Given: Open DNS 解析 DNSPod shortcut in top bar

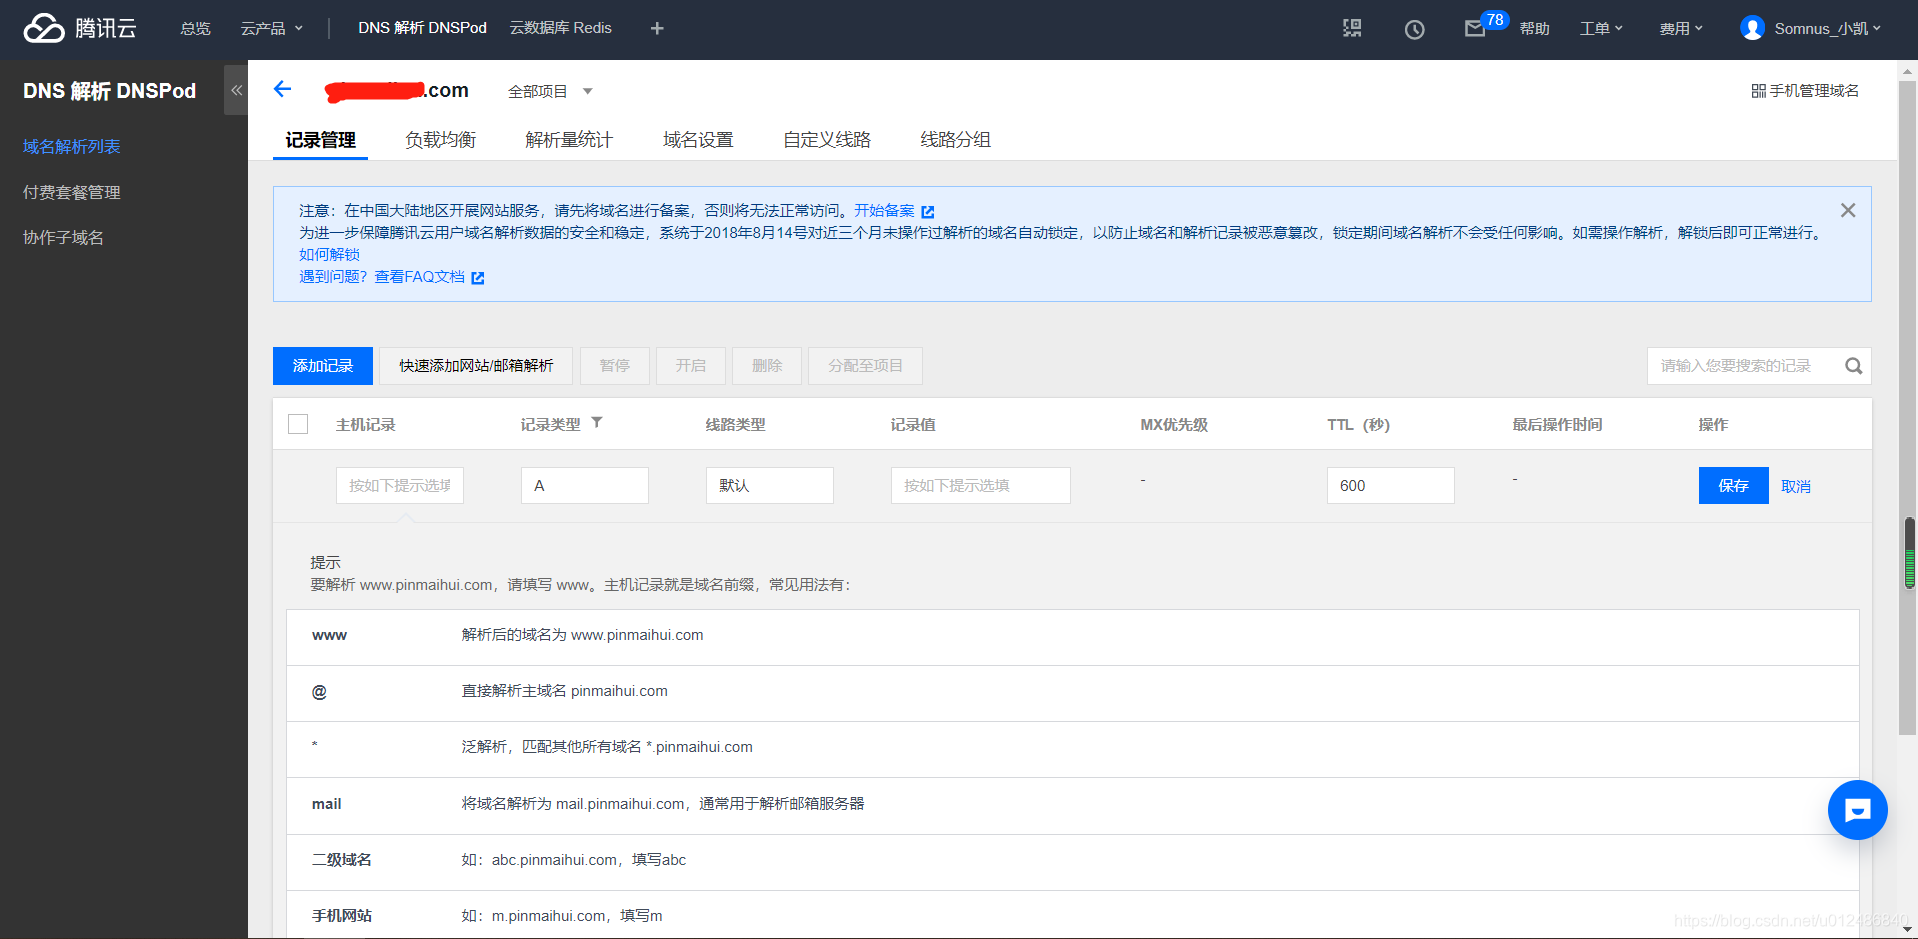Looking at the screenshot, I should (422, 28).
